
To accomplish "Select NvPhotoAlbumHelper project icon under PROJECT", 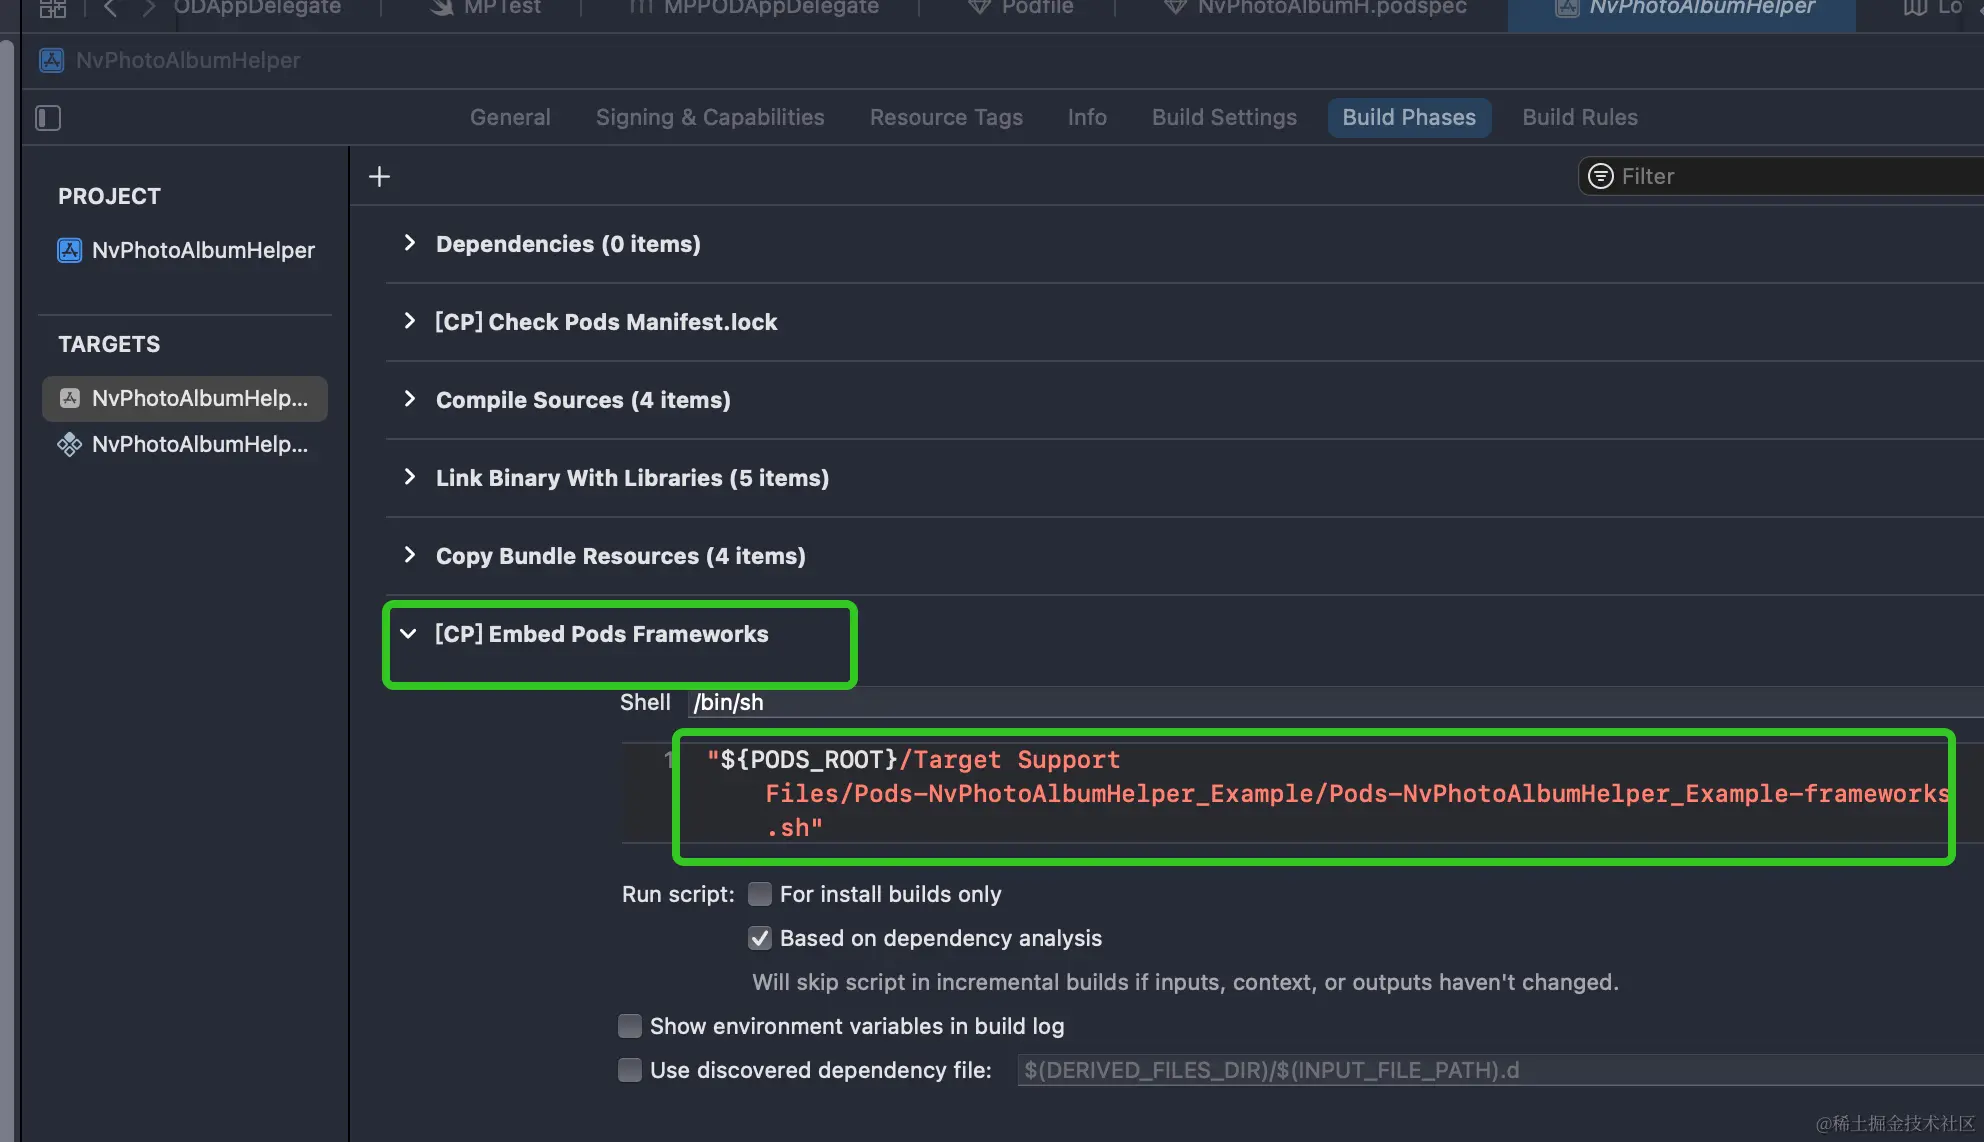I will coord(69,250).
